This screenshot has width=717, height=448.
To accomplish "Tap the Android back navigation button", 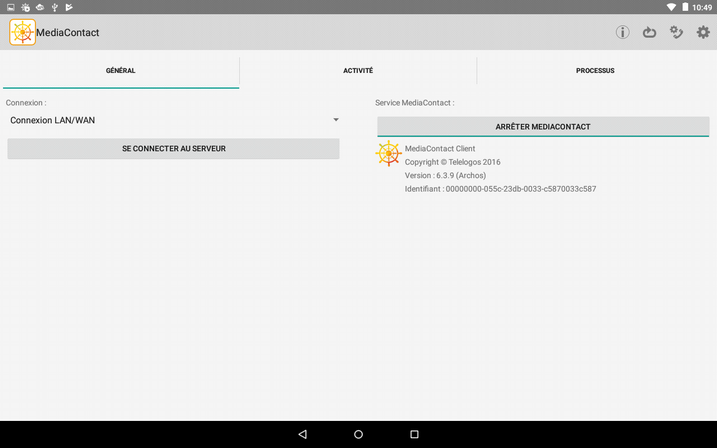I will [303, 434].
